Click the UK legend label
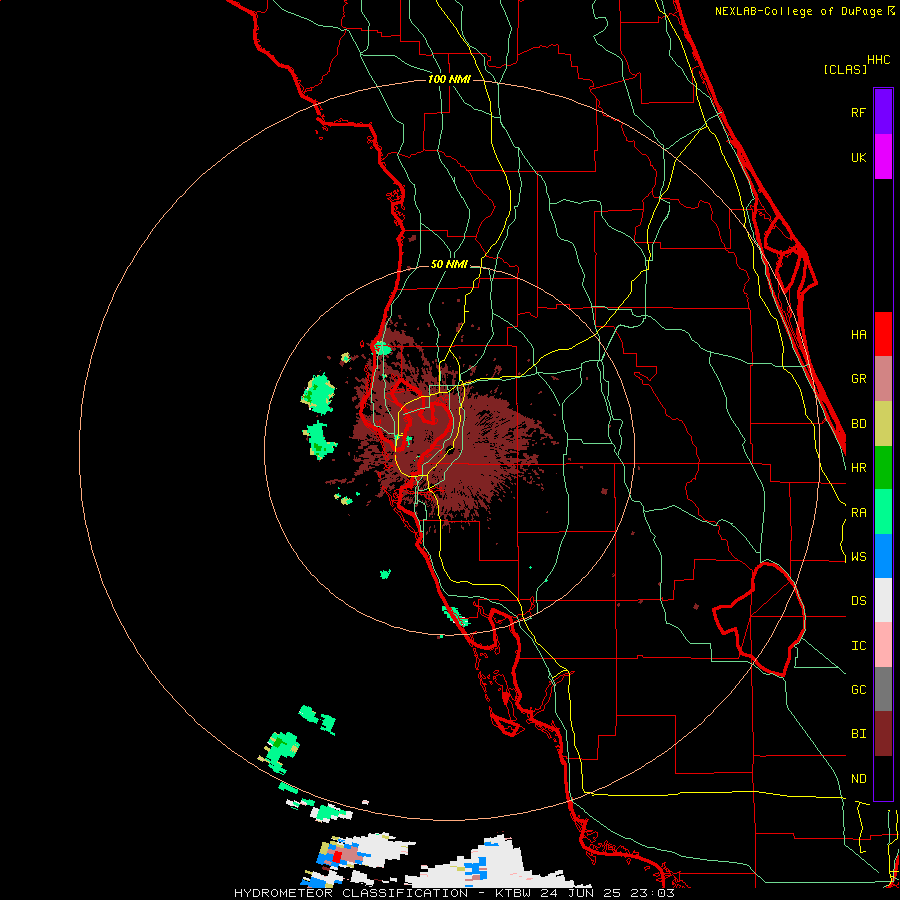This screenshot has width=900, height=900. click(859, 157)
